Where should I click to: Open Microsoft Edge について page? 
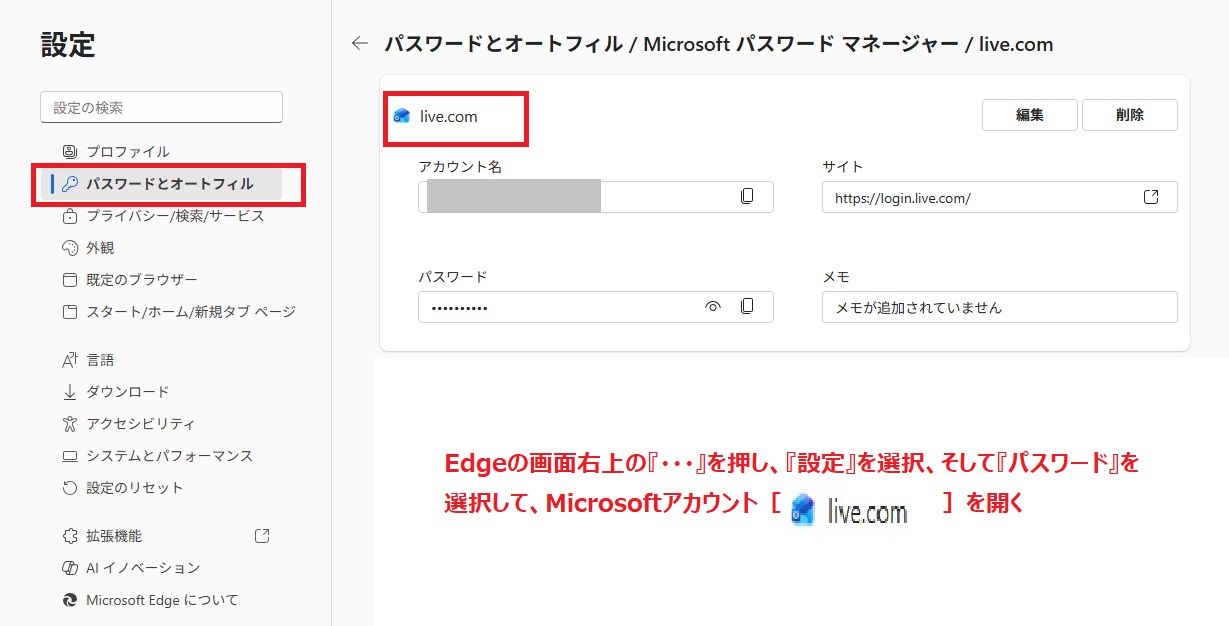pyautogui.click(x=162, y=600)
